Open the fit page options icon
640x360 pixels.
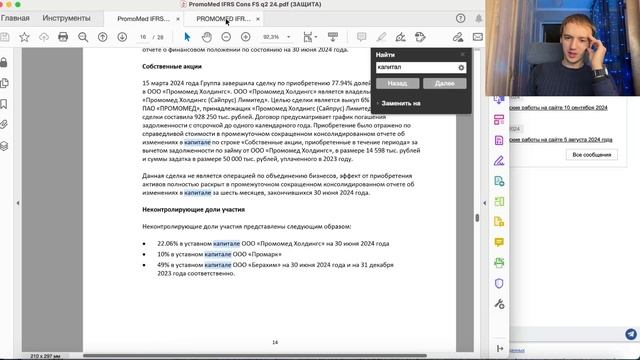click(x=310, y=37)
